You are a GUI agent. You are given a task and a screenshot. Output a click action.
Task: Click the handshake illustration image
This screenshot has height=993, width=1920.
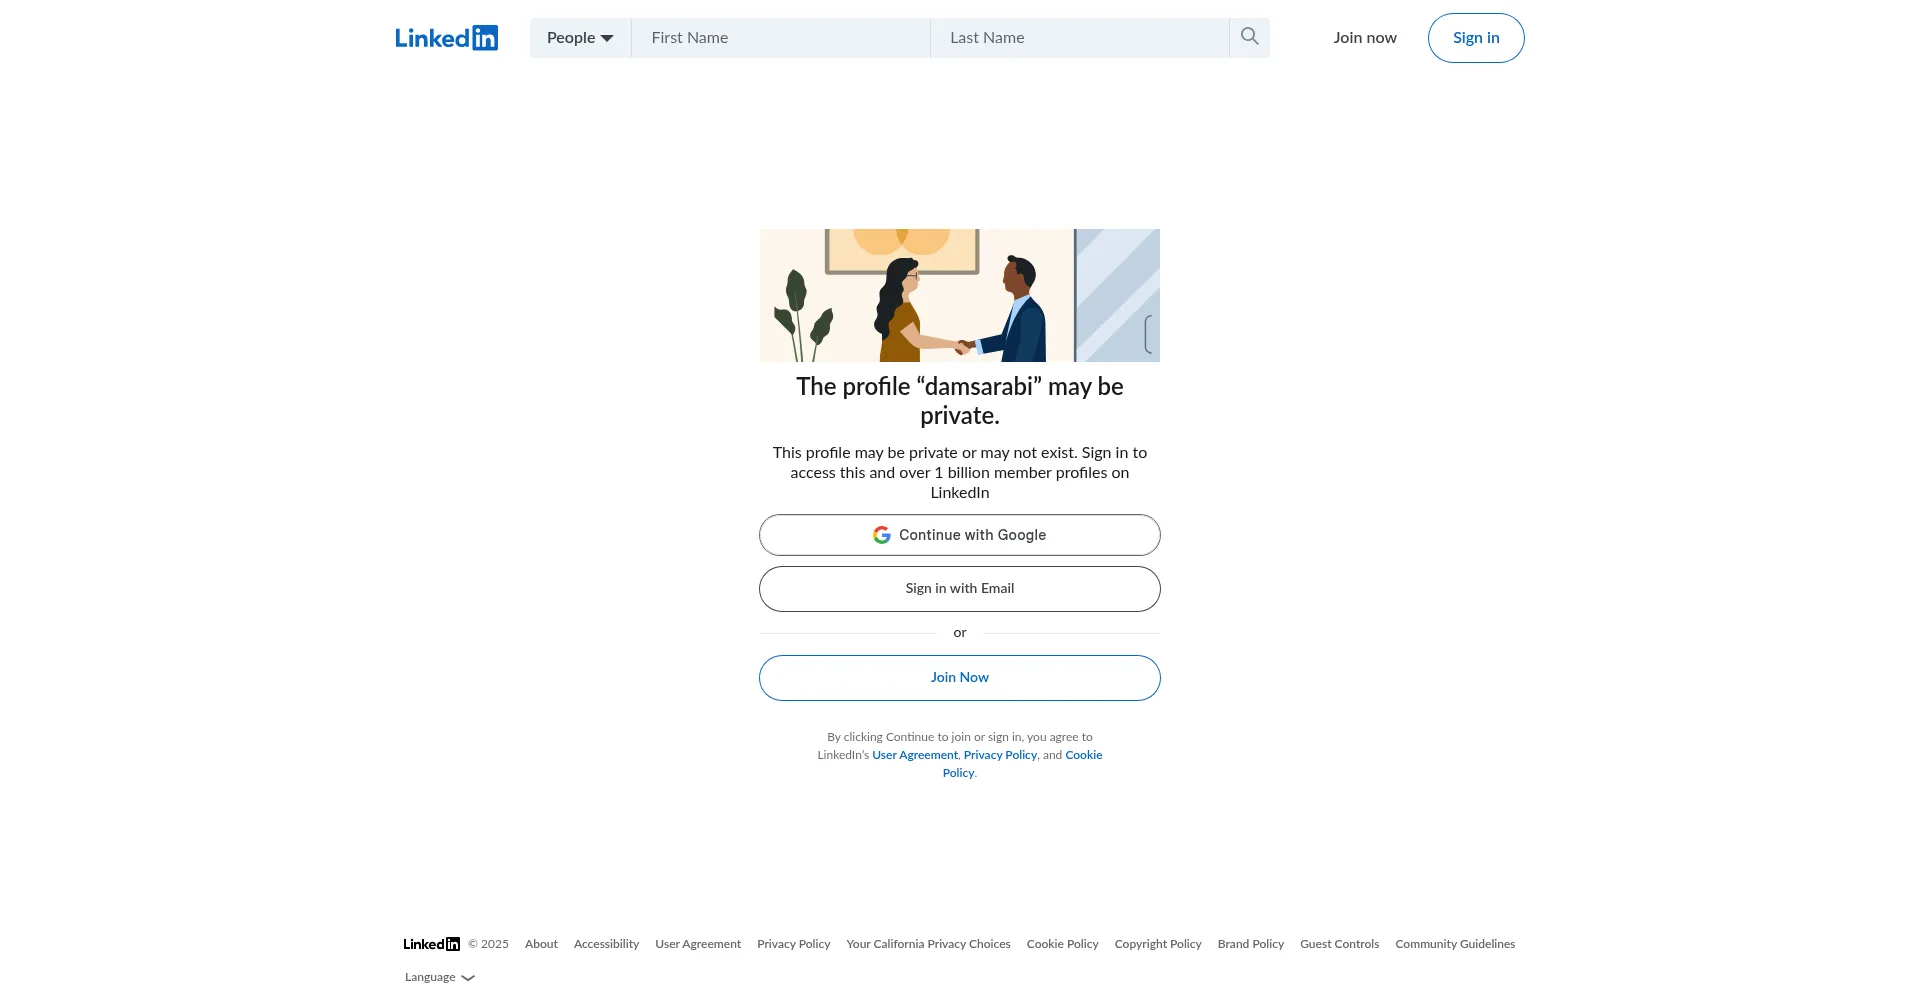click(x=959, y=295)
